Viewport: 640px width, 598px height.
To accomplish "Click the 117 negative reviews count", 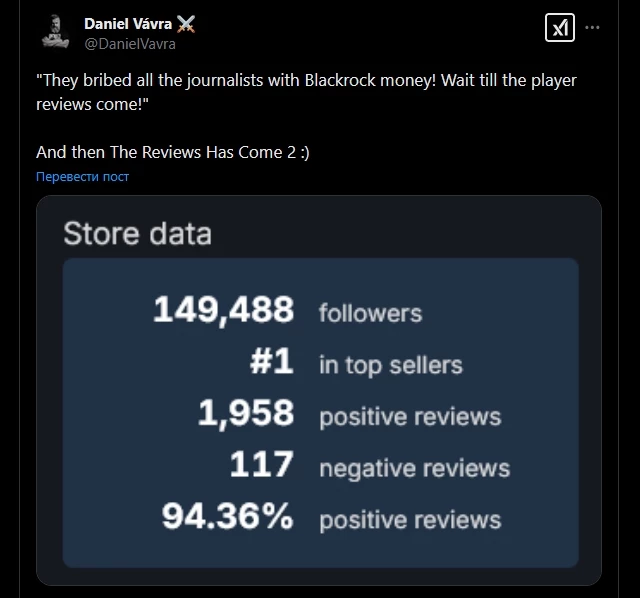I will [x=261, y=465].
